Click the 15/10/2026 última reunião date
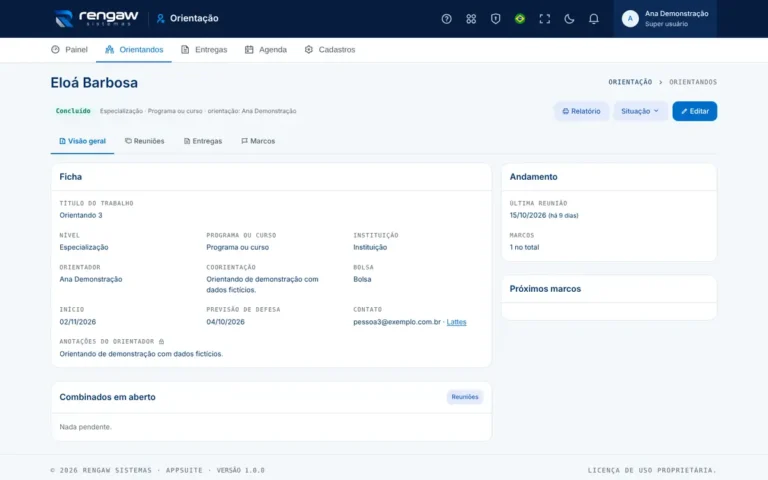The height and width of the screenshot is (480, 768). (x=528, y=215)
